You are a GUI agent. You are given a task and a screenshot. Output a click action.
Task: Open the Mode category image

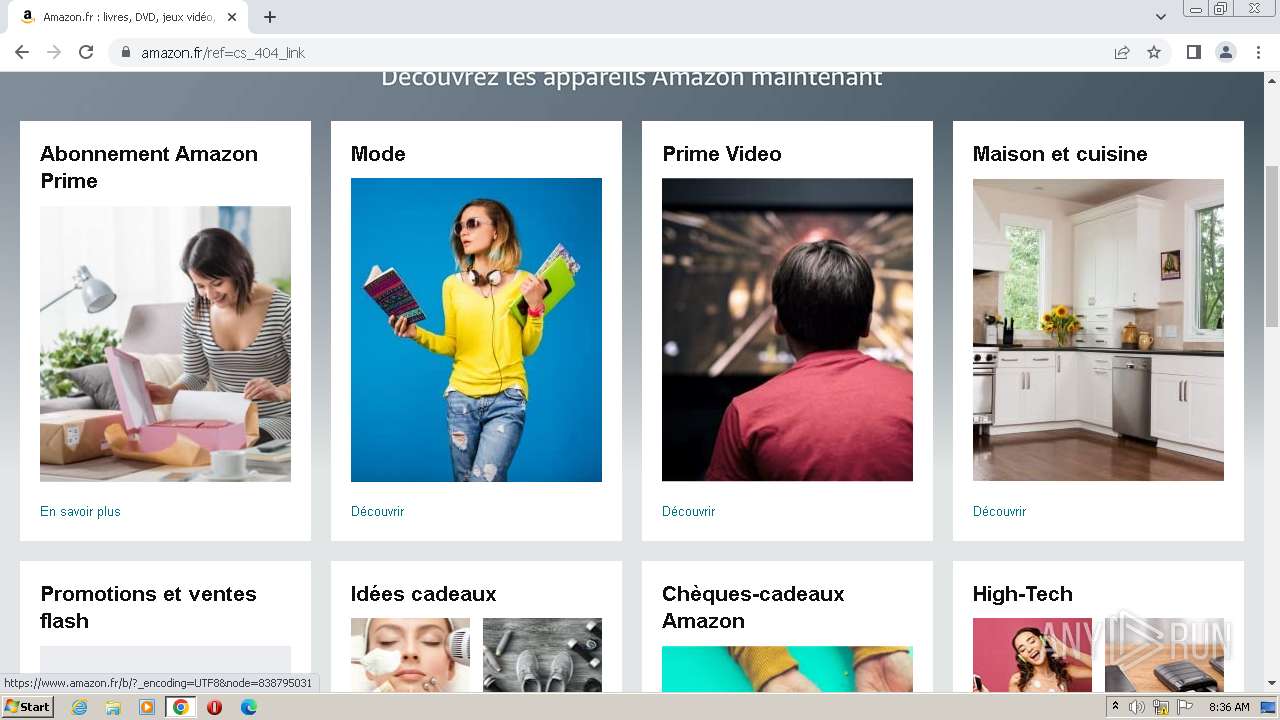(x=476, y=330)
